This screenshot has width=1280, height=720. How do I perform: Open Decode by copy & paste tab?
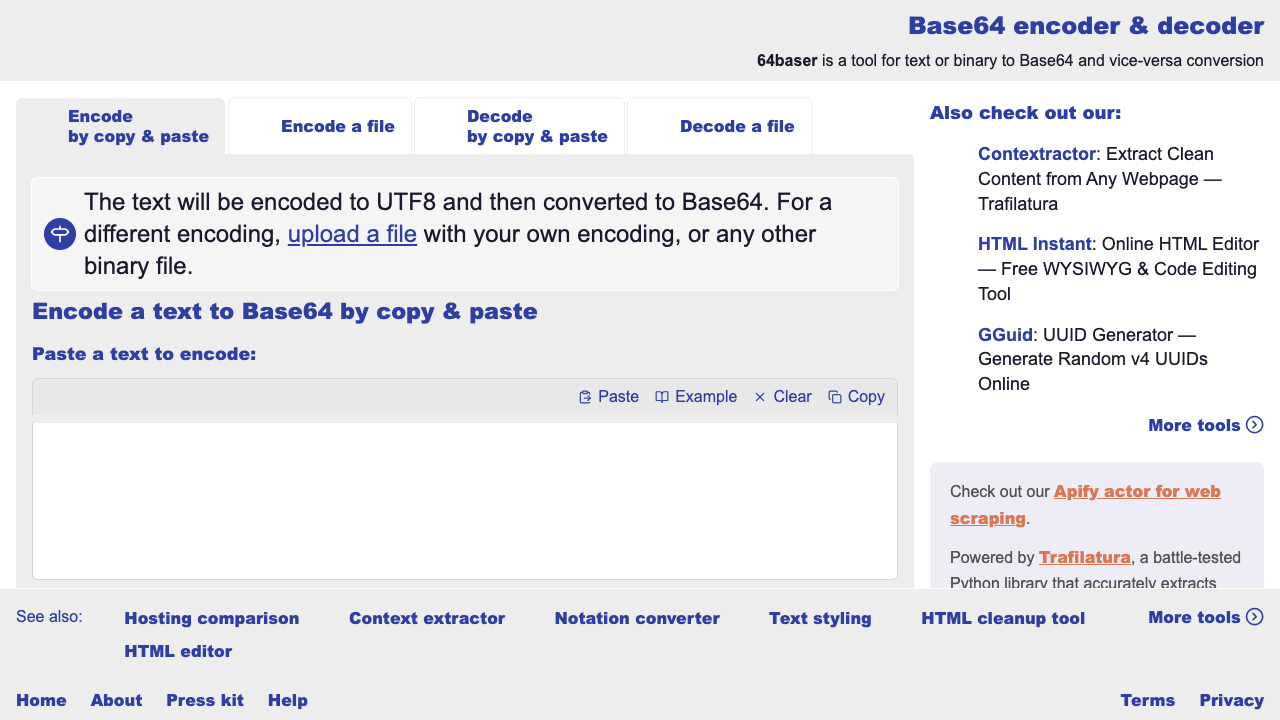click(537, 126)
